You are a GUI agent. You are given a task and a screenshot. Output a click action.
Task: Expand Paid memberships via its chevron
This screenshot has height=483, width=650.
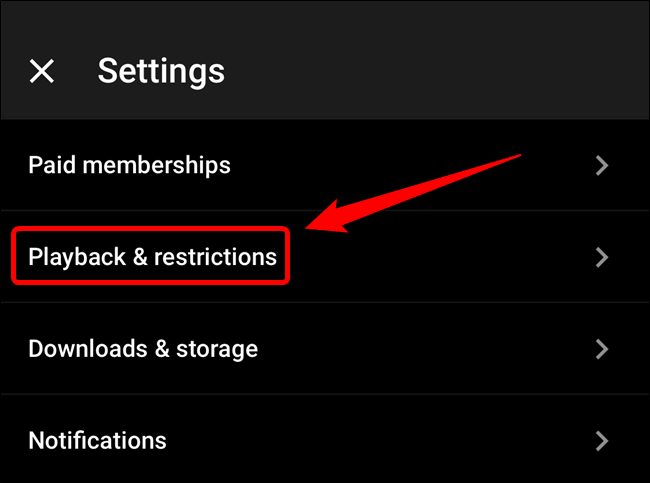[601, 165]
